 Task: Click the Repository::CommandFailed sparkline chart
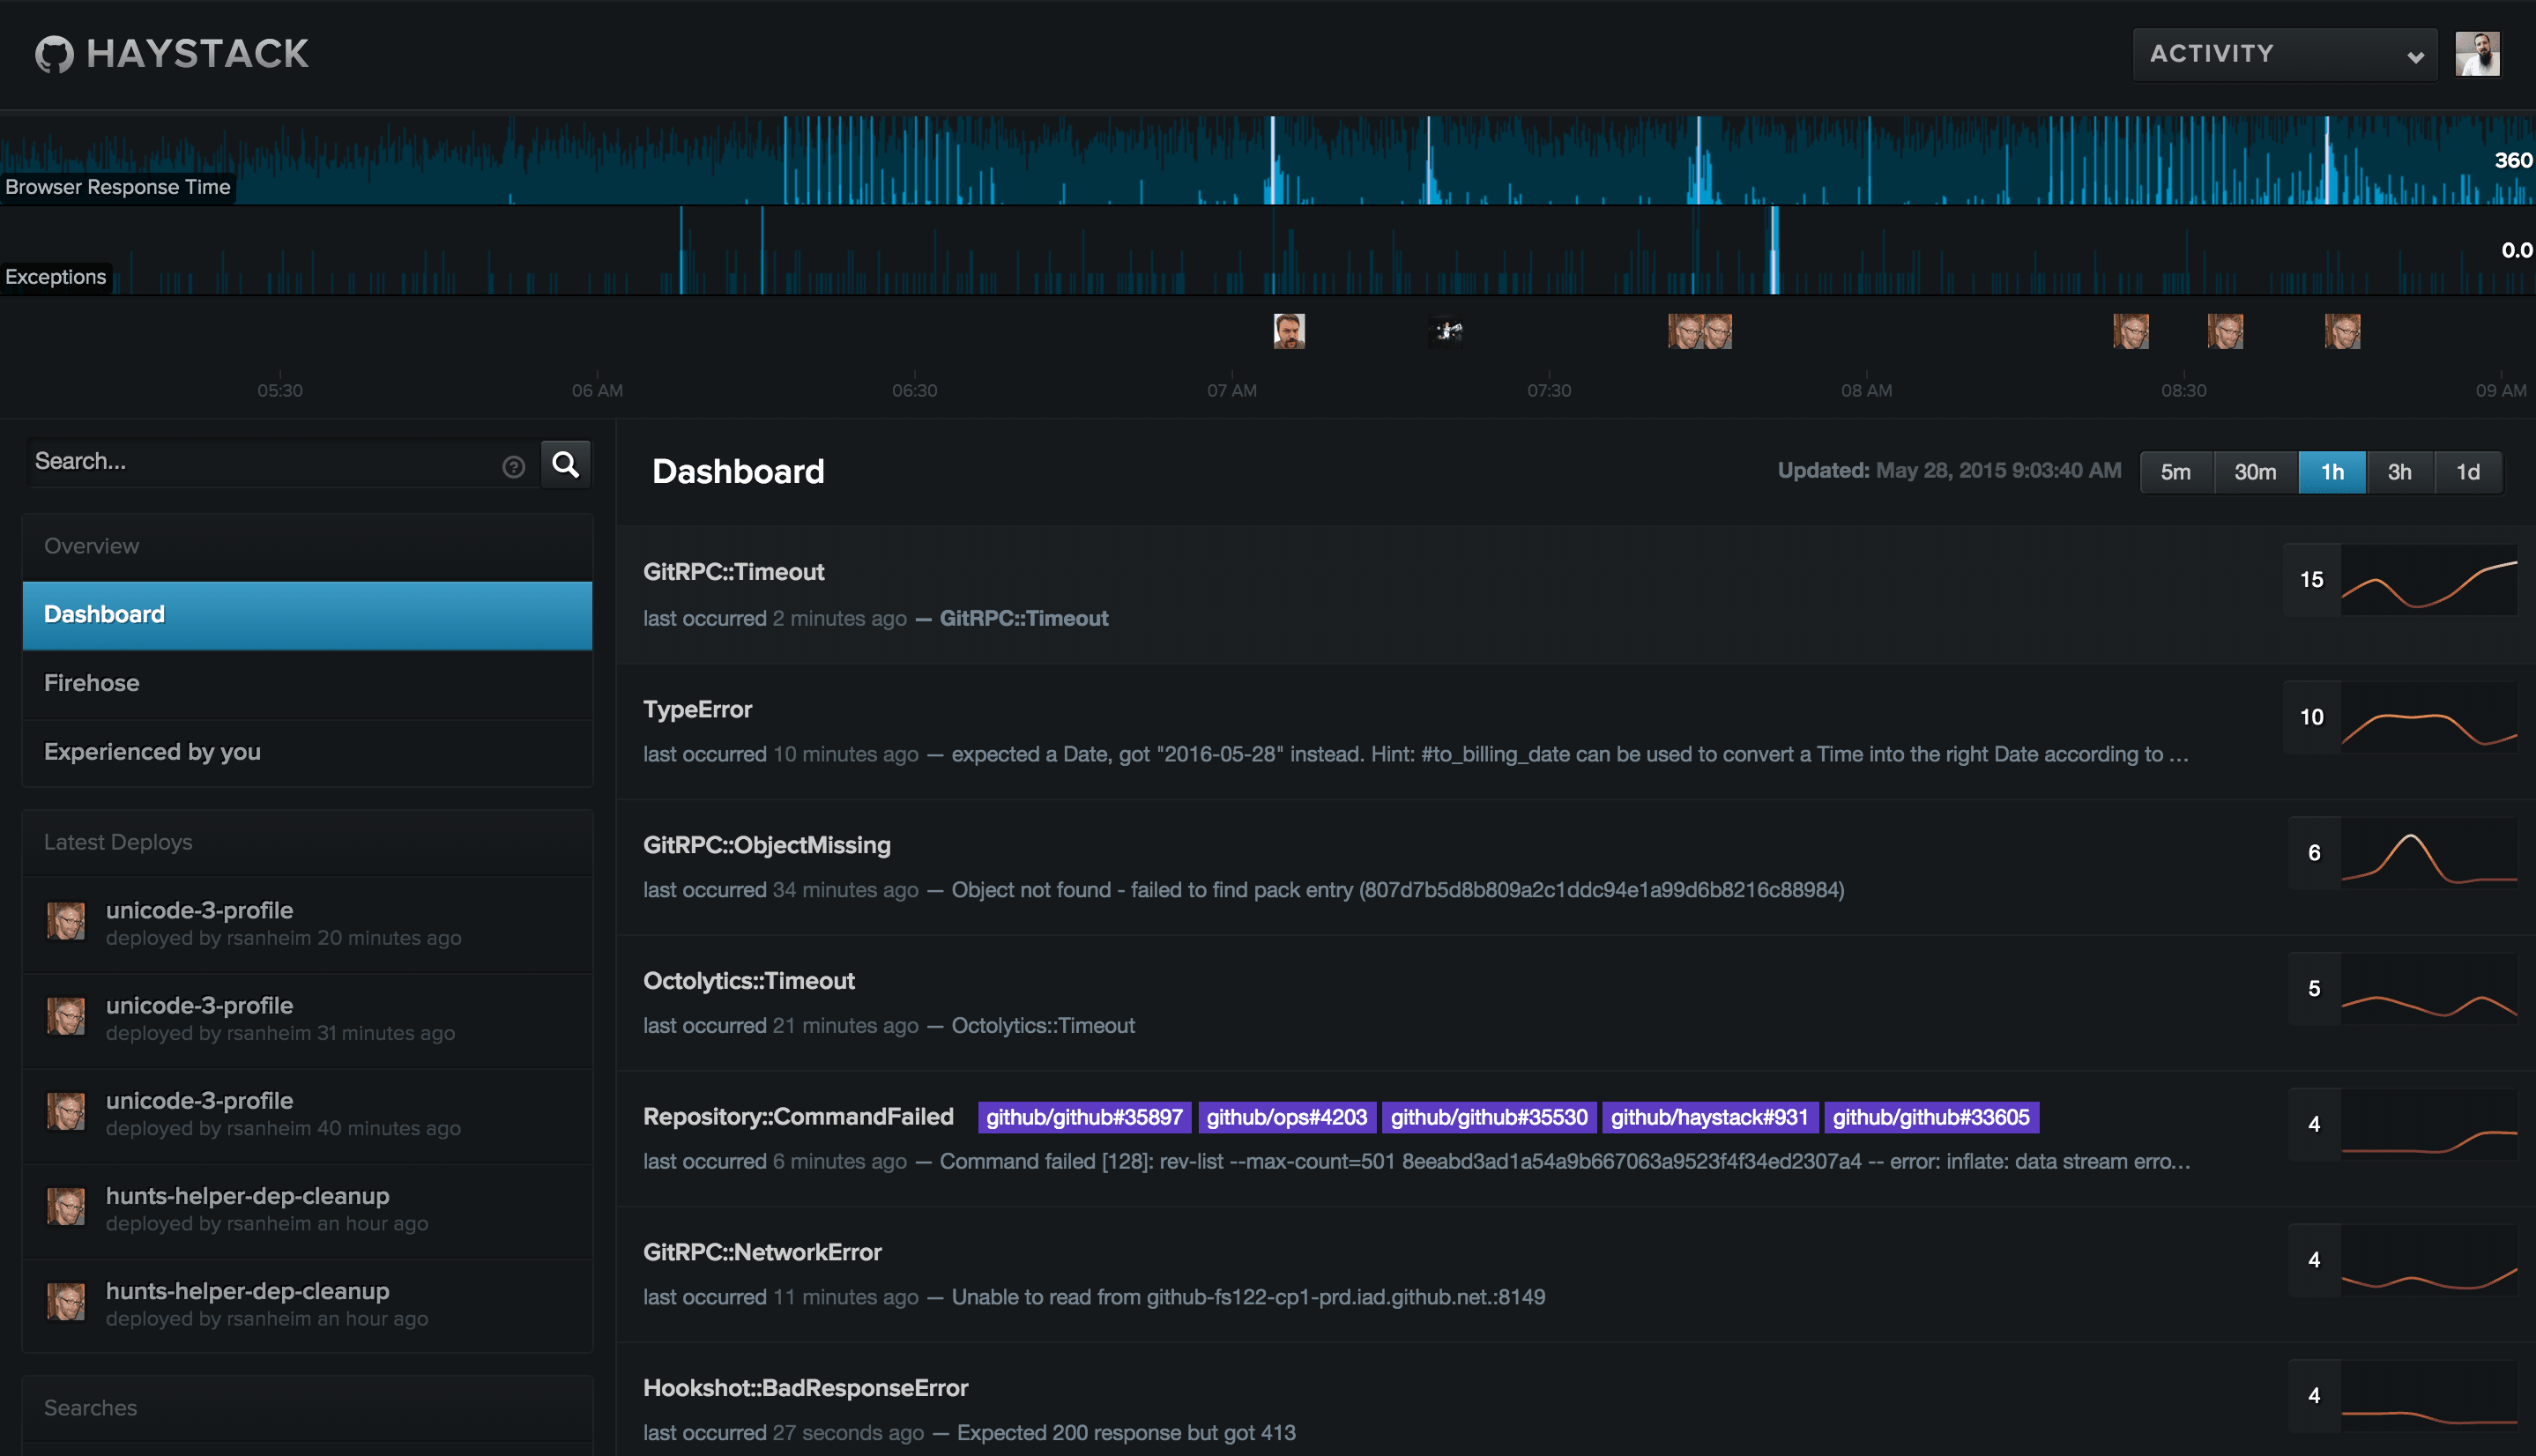[2429, 1125]
